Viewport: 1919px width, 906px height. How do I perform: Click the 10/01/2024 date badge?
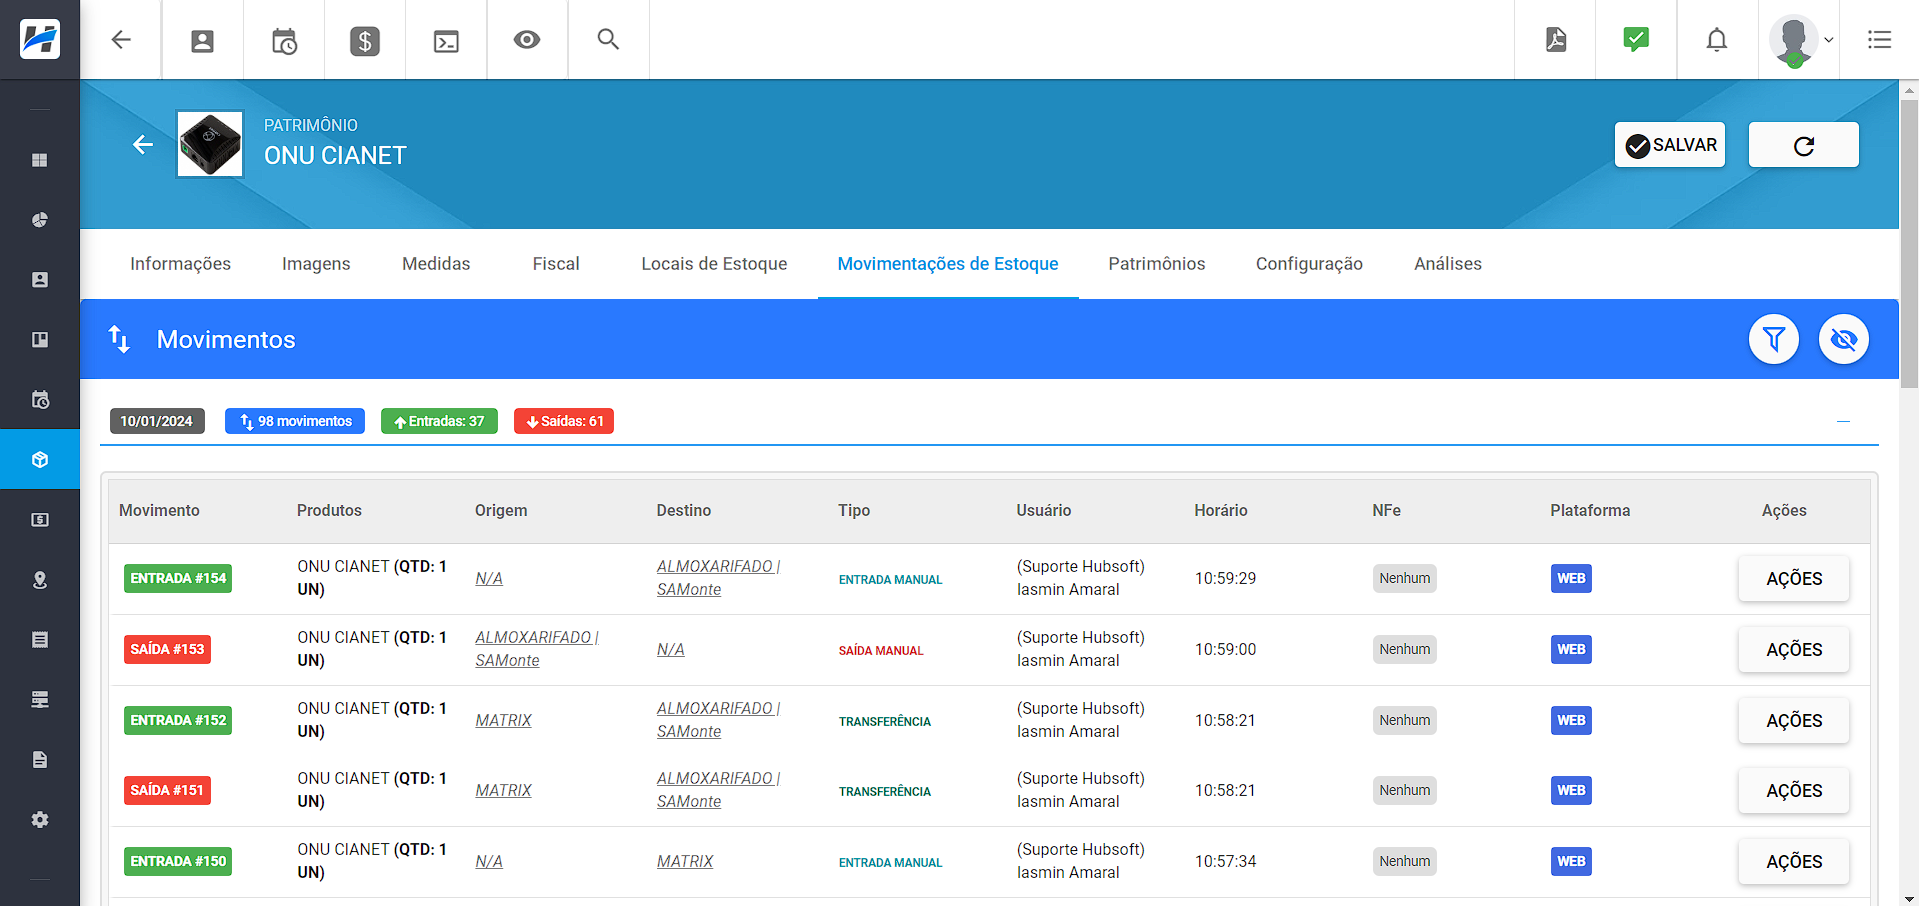coord(157,421)
